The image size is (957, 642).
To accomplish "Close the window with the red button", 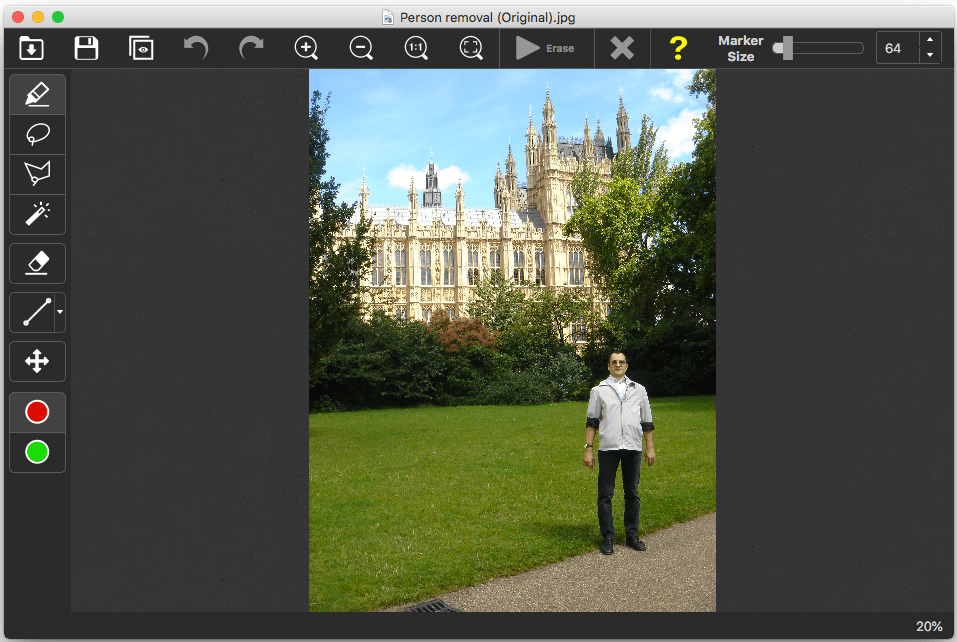I will (18, 17).
